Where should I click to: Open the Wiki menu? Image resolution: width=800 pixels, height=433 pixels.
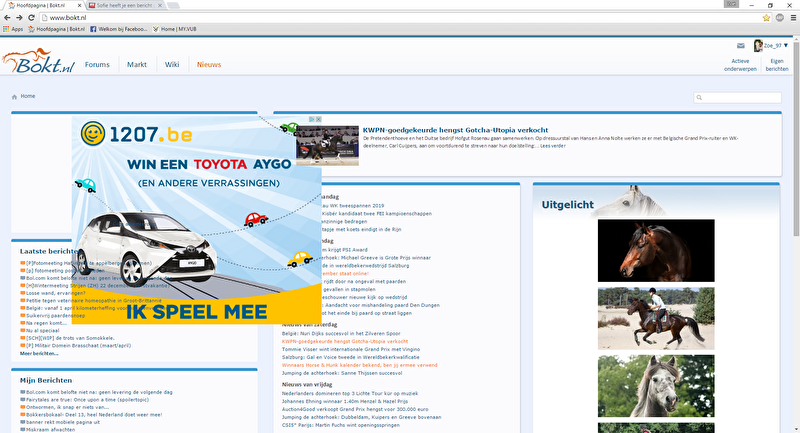pos(172,65)
